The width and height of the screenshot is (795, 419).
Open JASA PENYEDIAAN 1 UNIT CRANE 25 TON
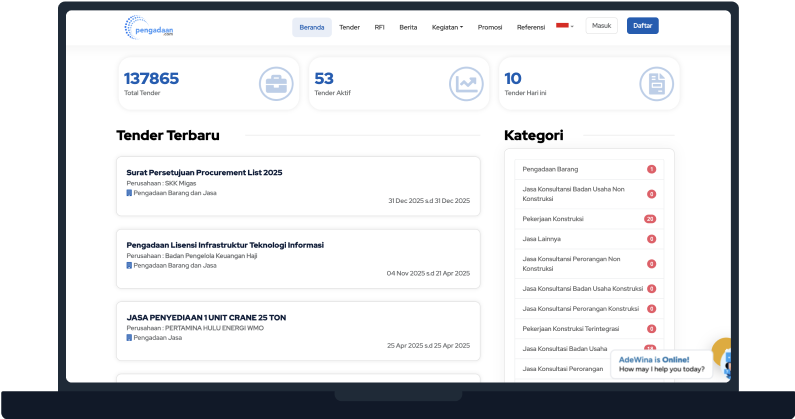pos(206,318)
